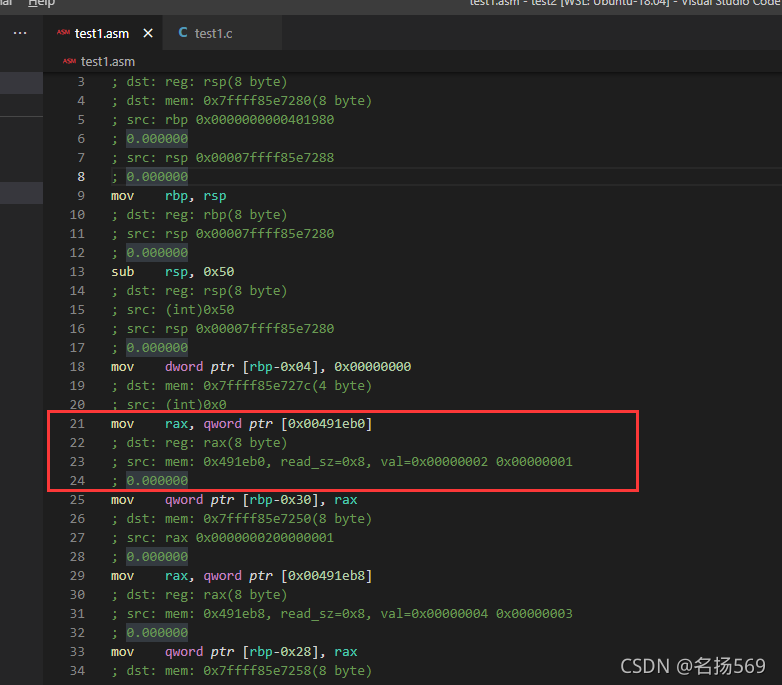Click 'mov dword ptr [rbp-0x04]' line
The image size is (782, 685).
pyautogui.click(x=261, y=367)
